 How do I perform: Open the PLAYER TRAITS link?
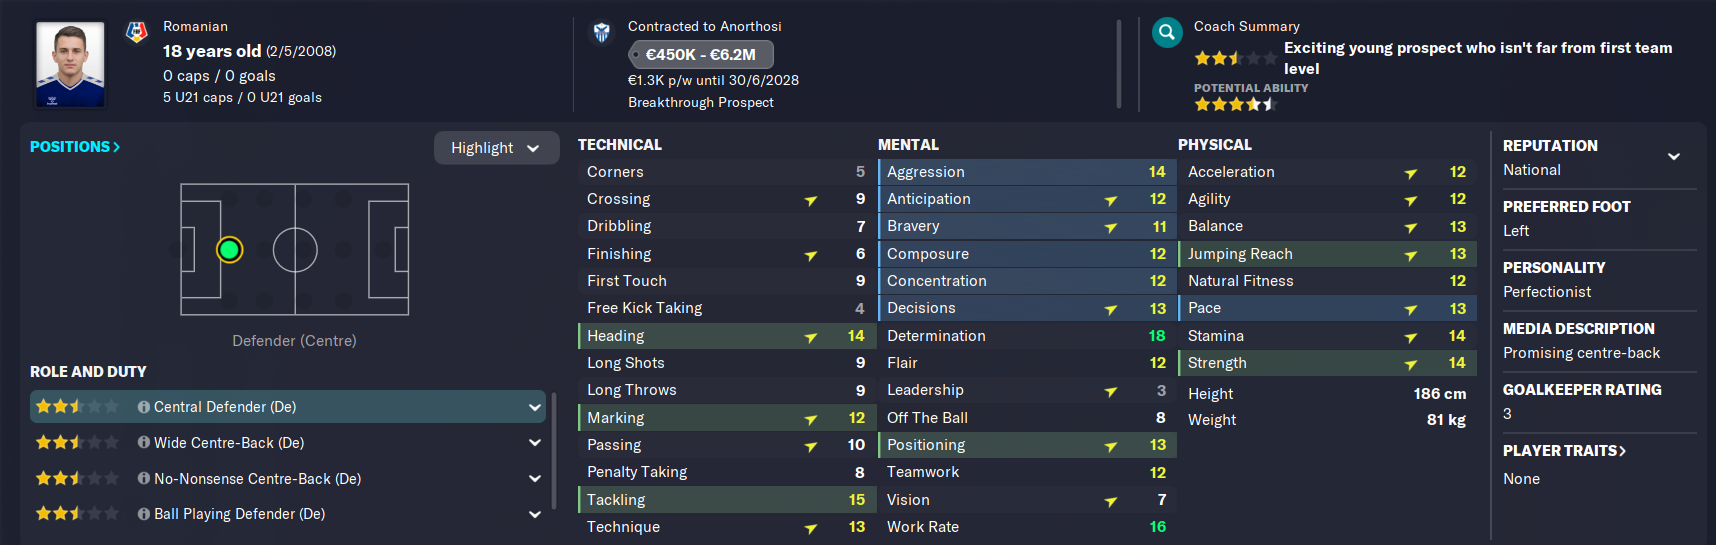(1564, 451)
